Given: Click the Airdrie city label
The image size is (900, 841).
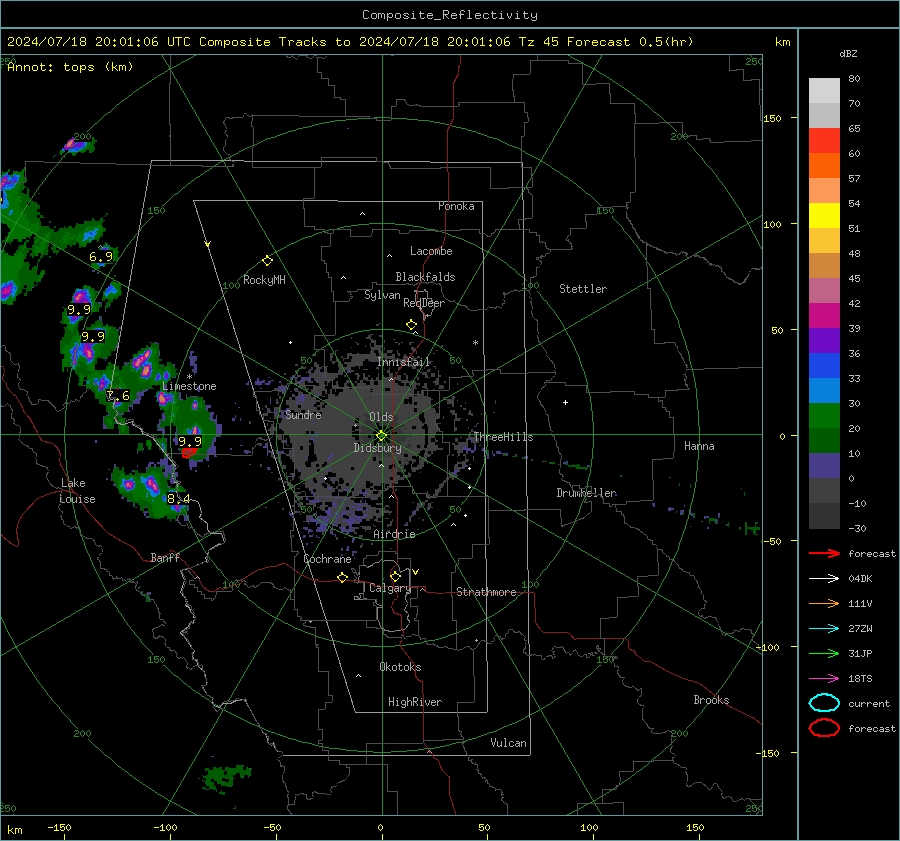Looking at the screenshot, I should point(394,534).
